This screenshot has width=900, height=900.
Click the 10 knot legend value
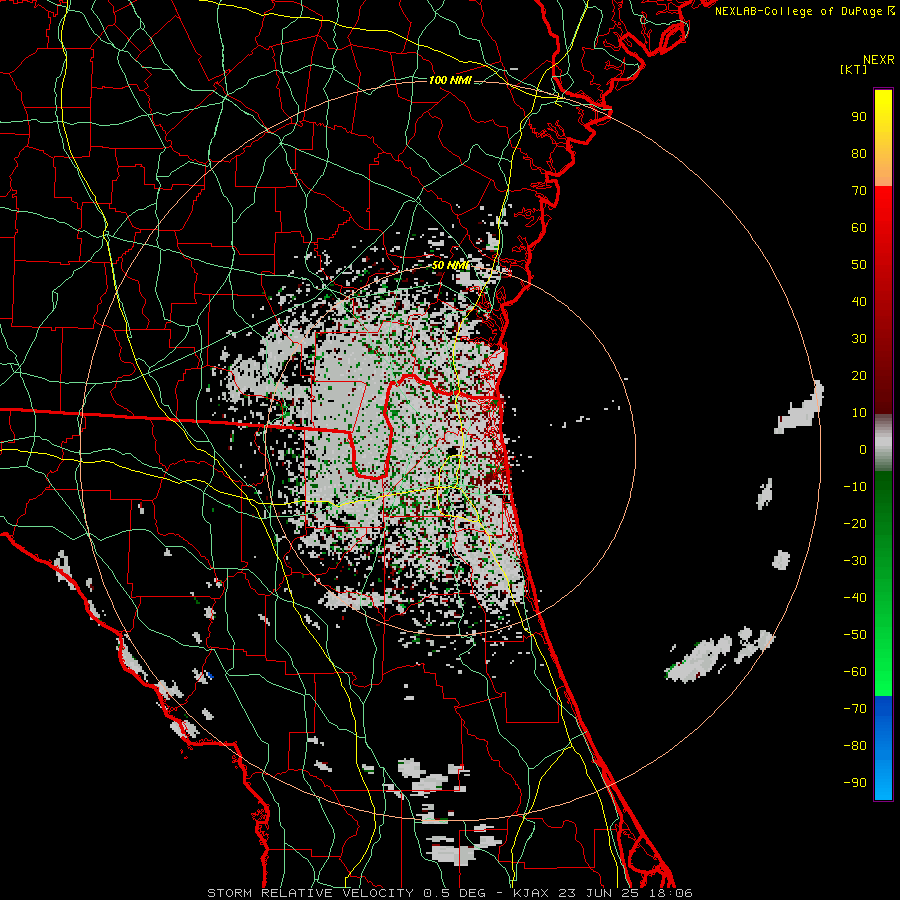(x=859, y=413)
